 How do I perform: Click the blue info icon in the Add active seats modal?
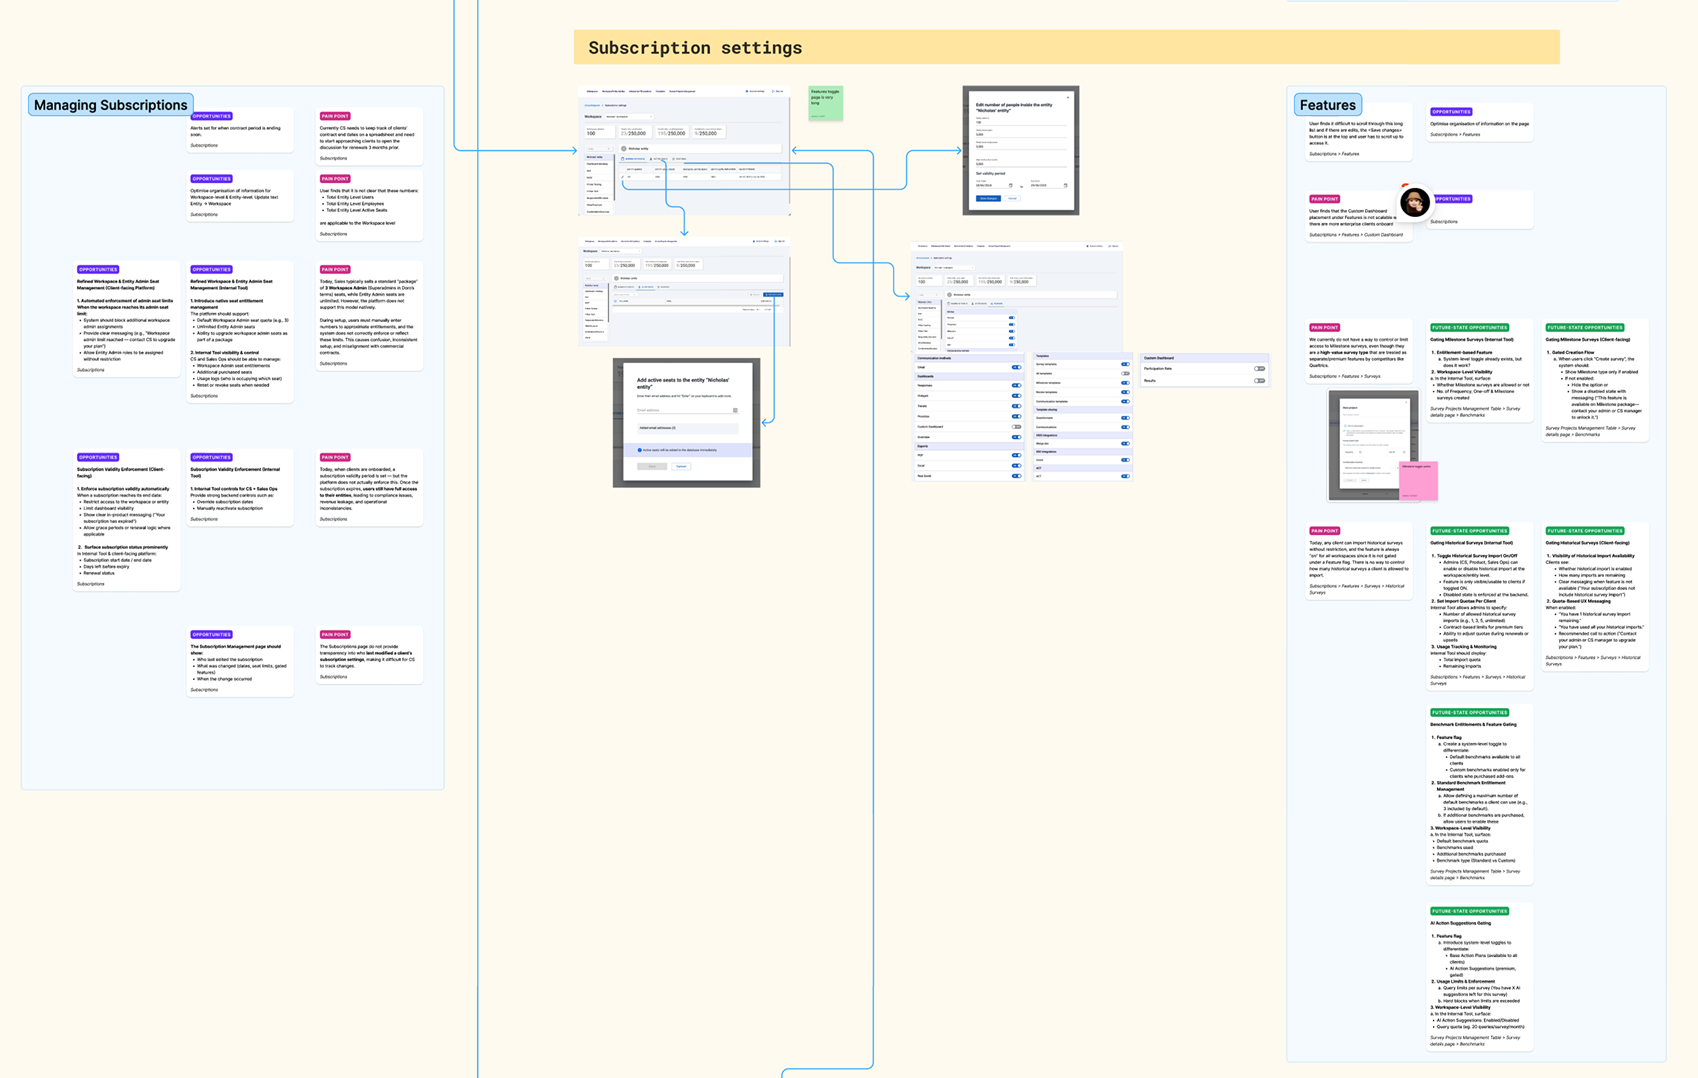(640, 450)
